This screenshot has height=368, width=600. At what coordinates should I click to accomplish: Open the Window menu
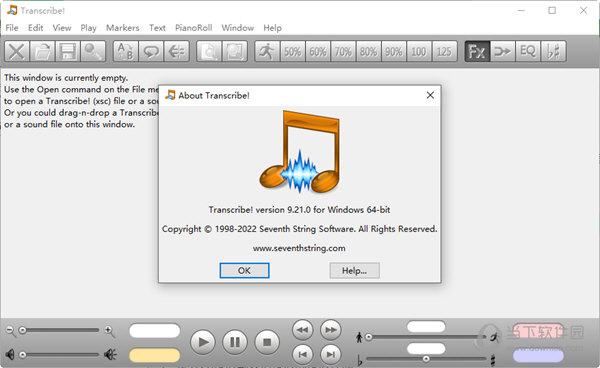(238, 28)
